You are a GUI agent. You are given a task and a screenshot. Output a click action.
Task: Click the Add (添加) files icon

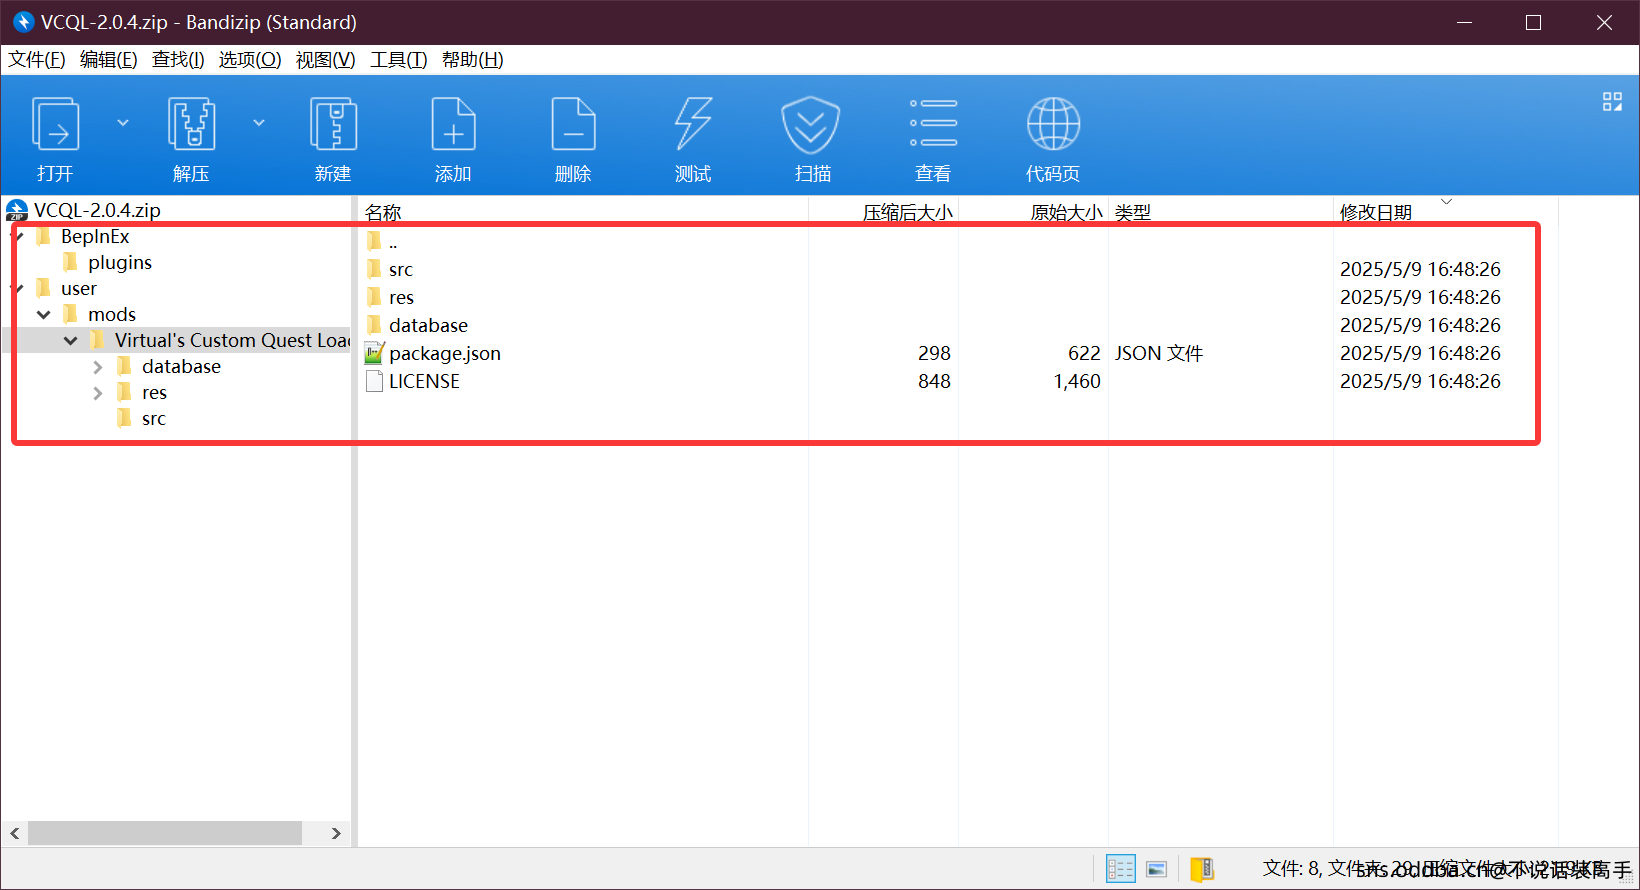[x=453, y=124]
